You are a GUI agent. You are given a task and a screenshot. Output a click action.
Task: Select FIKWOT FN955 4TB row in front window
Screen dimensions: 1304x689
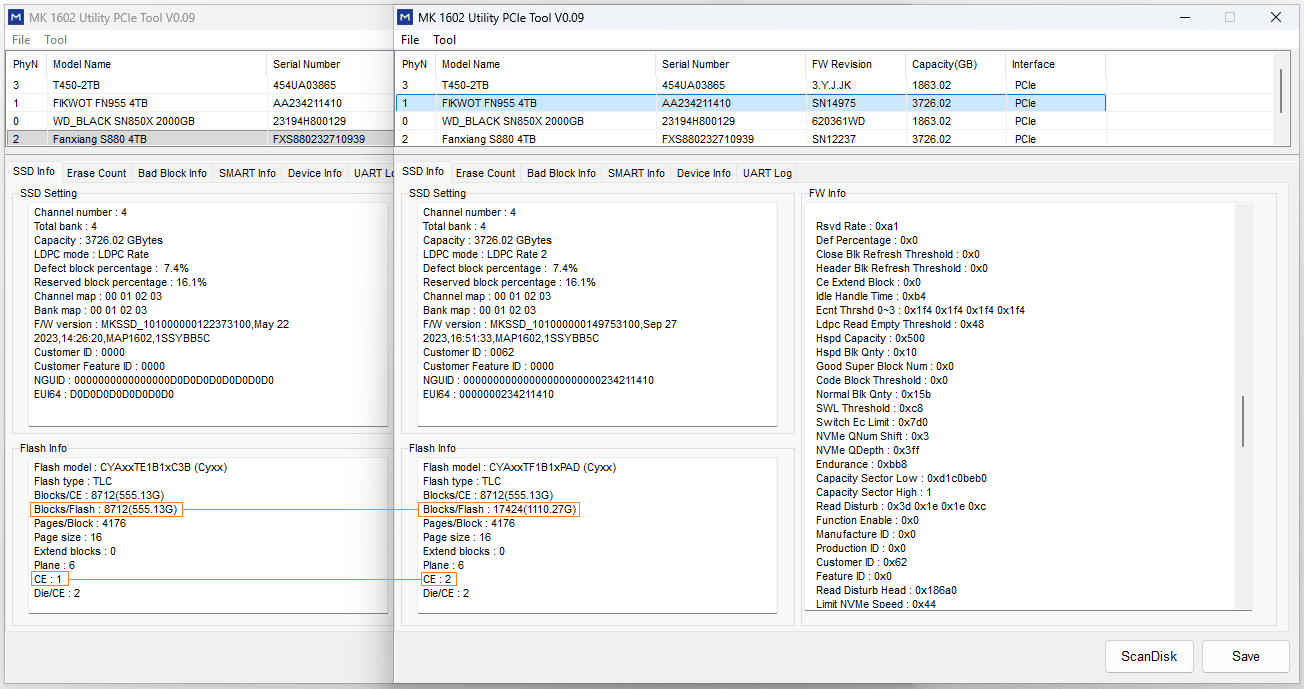click(x=751, y=103)
